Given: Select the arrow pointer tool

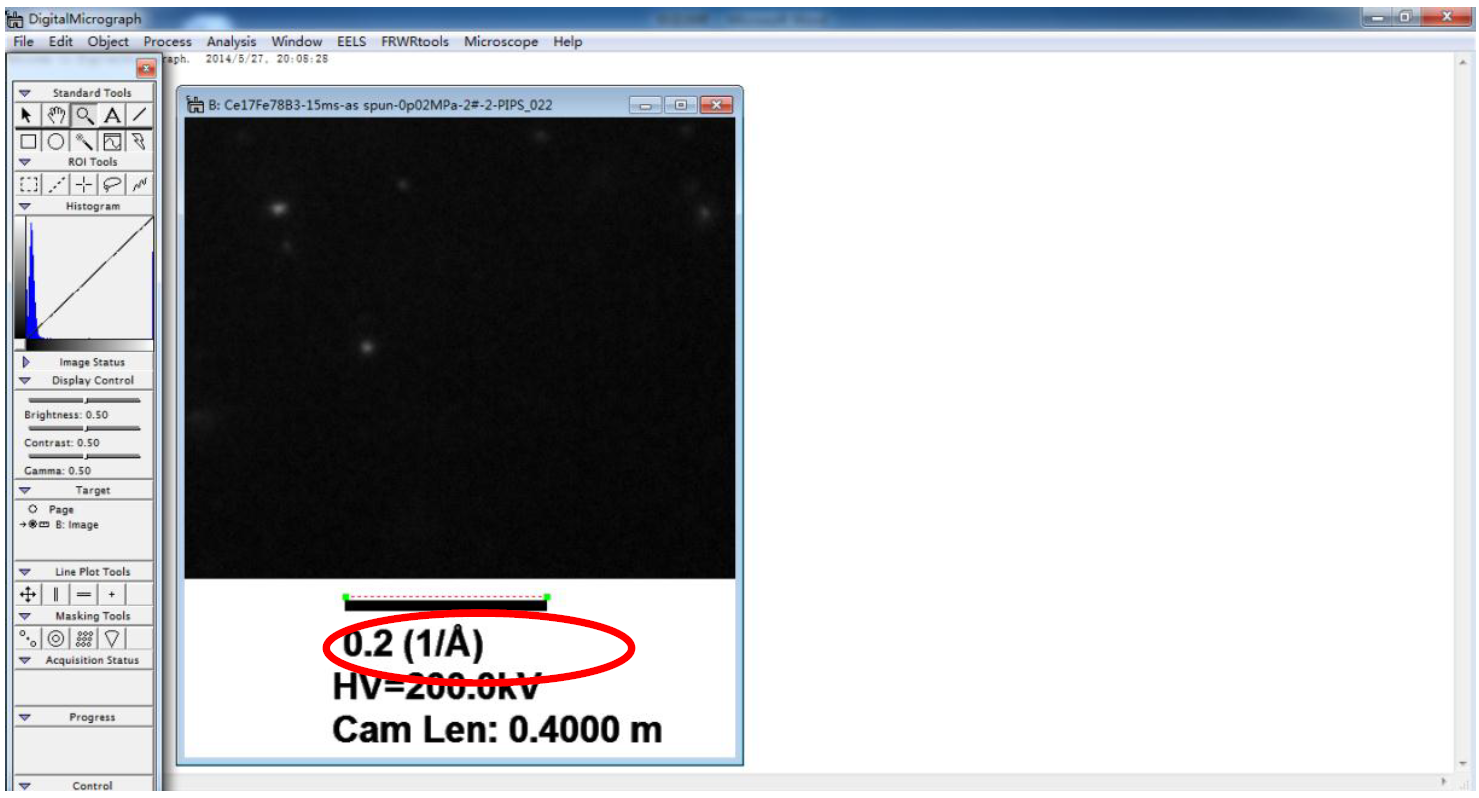Looking at the screenshot, I should 28,116.
